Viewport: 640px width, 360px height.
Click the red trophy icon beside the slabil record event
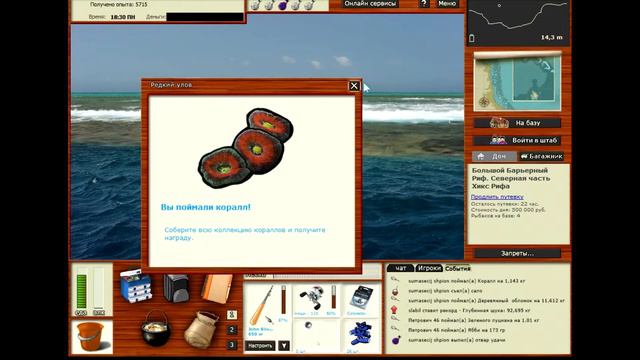pyautogui.click(x=394, y=310)
